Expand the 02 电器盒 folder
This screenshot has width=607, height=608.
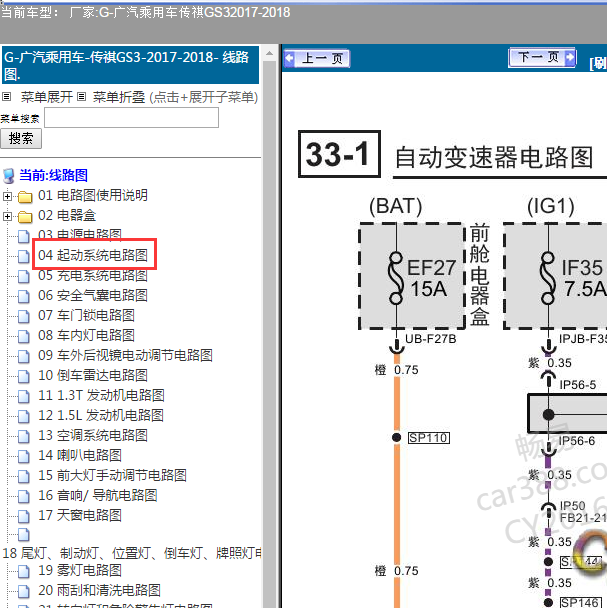click(7, 216)
